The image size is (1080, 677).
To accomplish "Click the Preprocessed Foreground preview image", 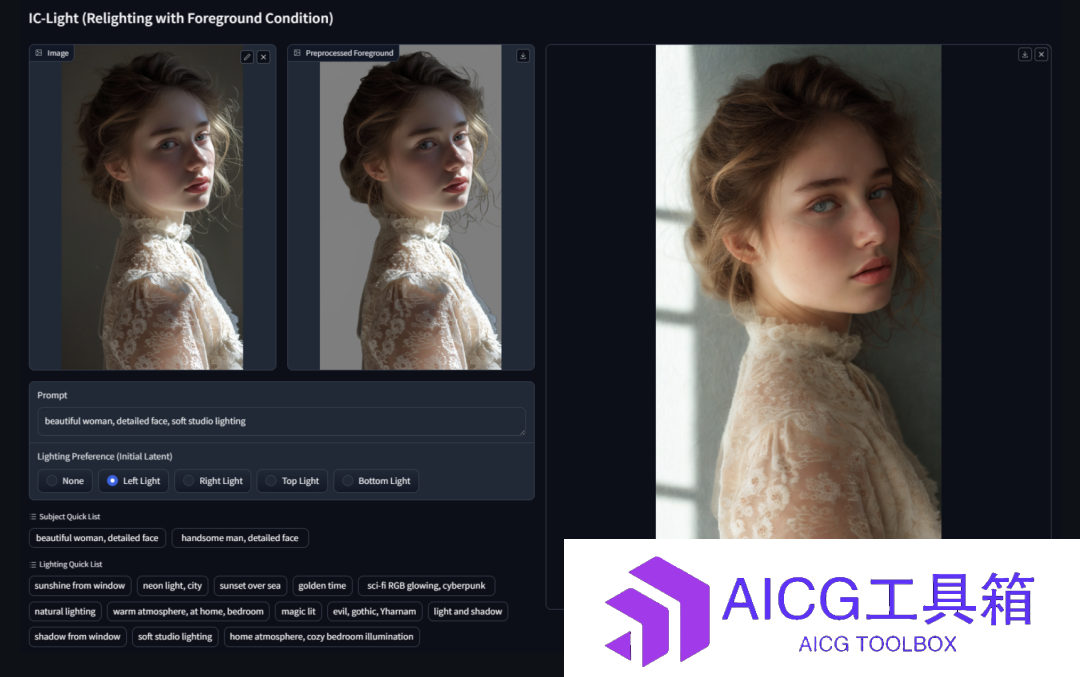I will [411, 207].
